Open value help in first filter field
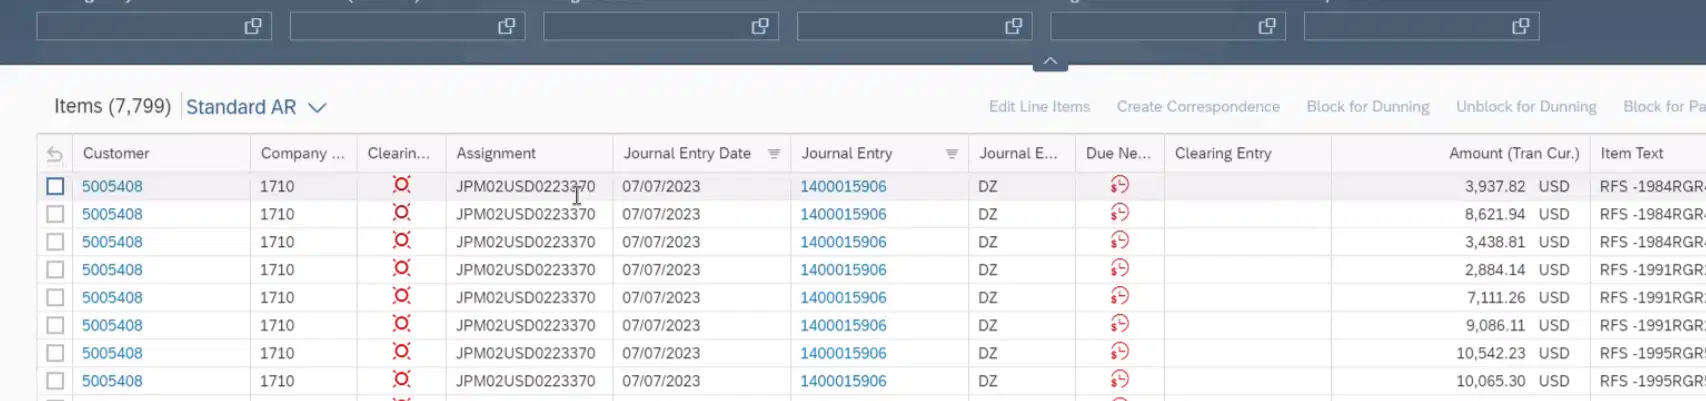The width and height of the screenshot is (1706, 401). 253,27
